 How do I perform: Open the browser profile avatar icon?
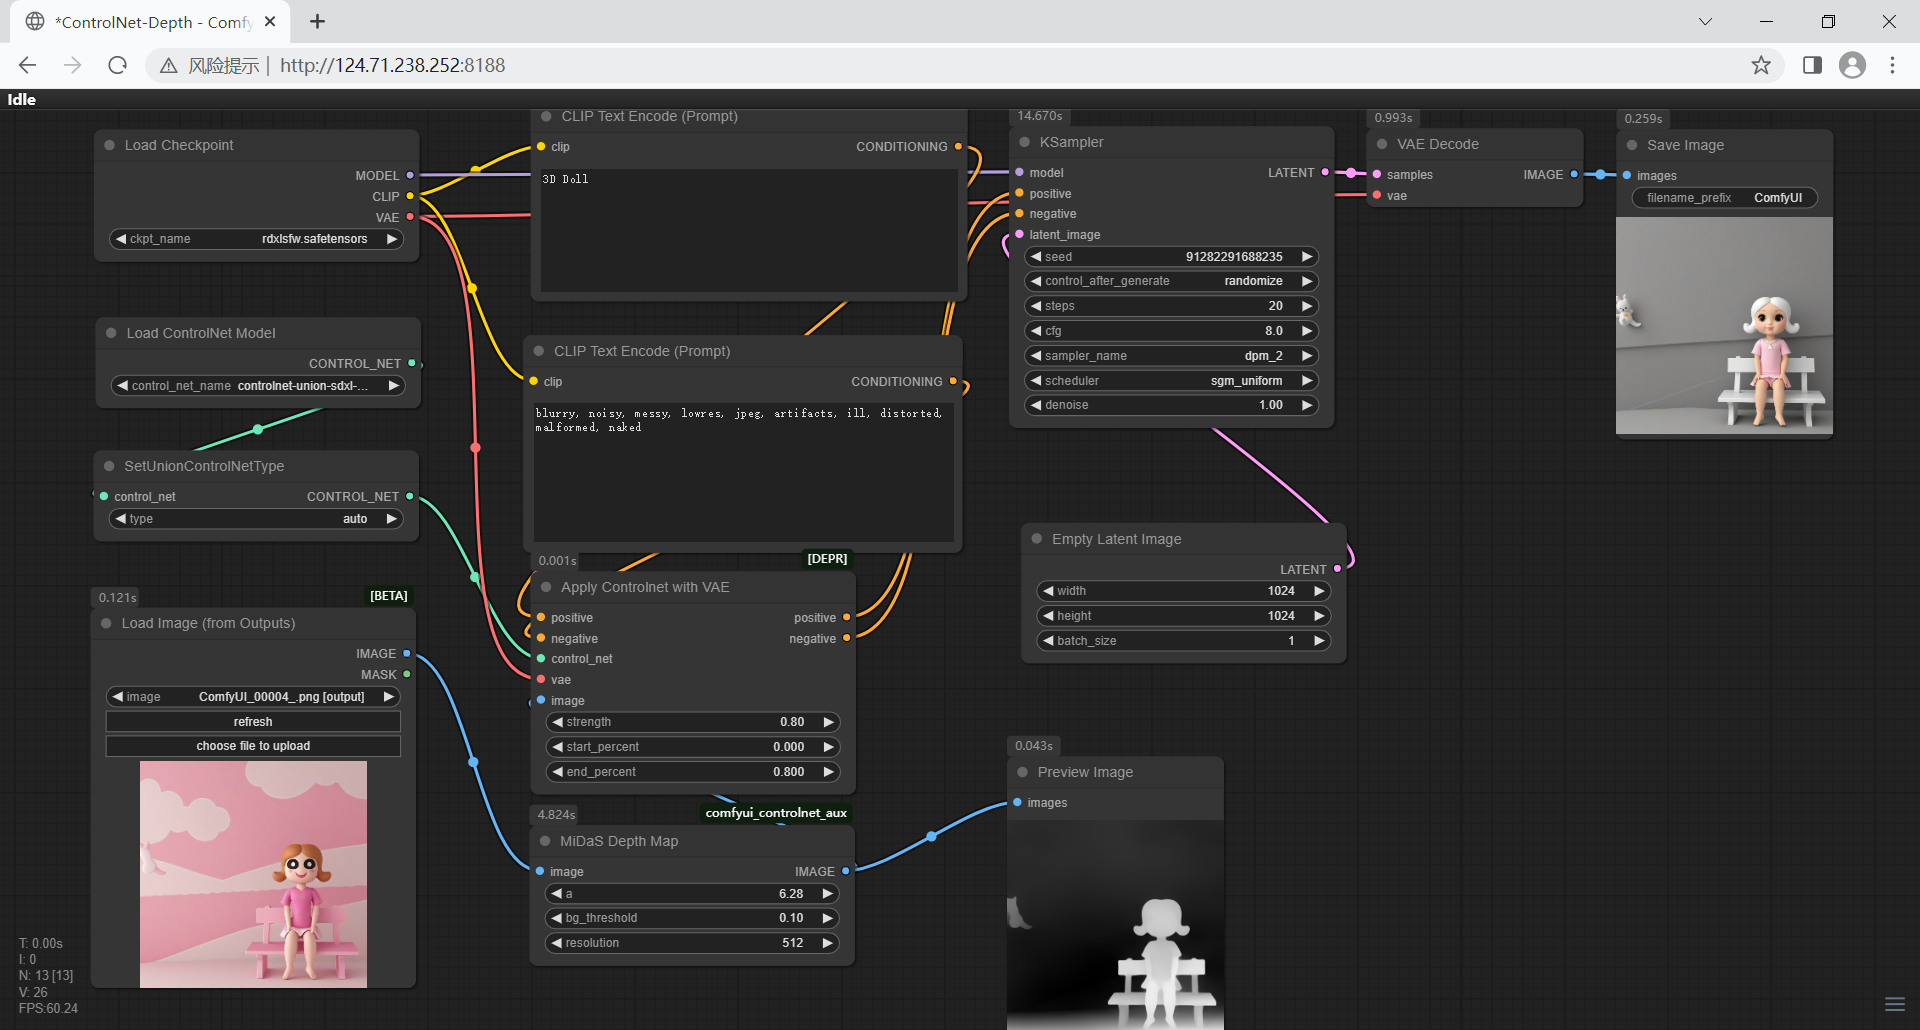[1852, 65]
